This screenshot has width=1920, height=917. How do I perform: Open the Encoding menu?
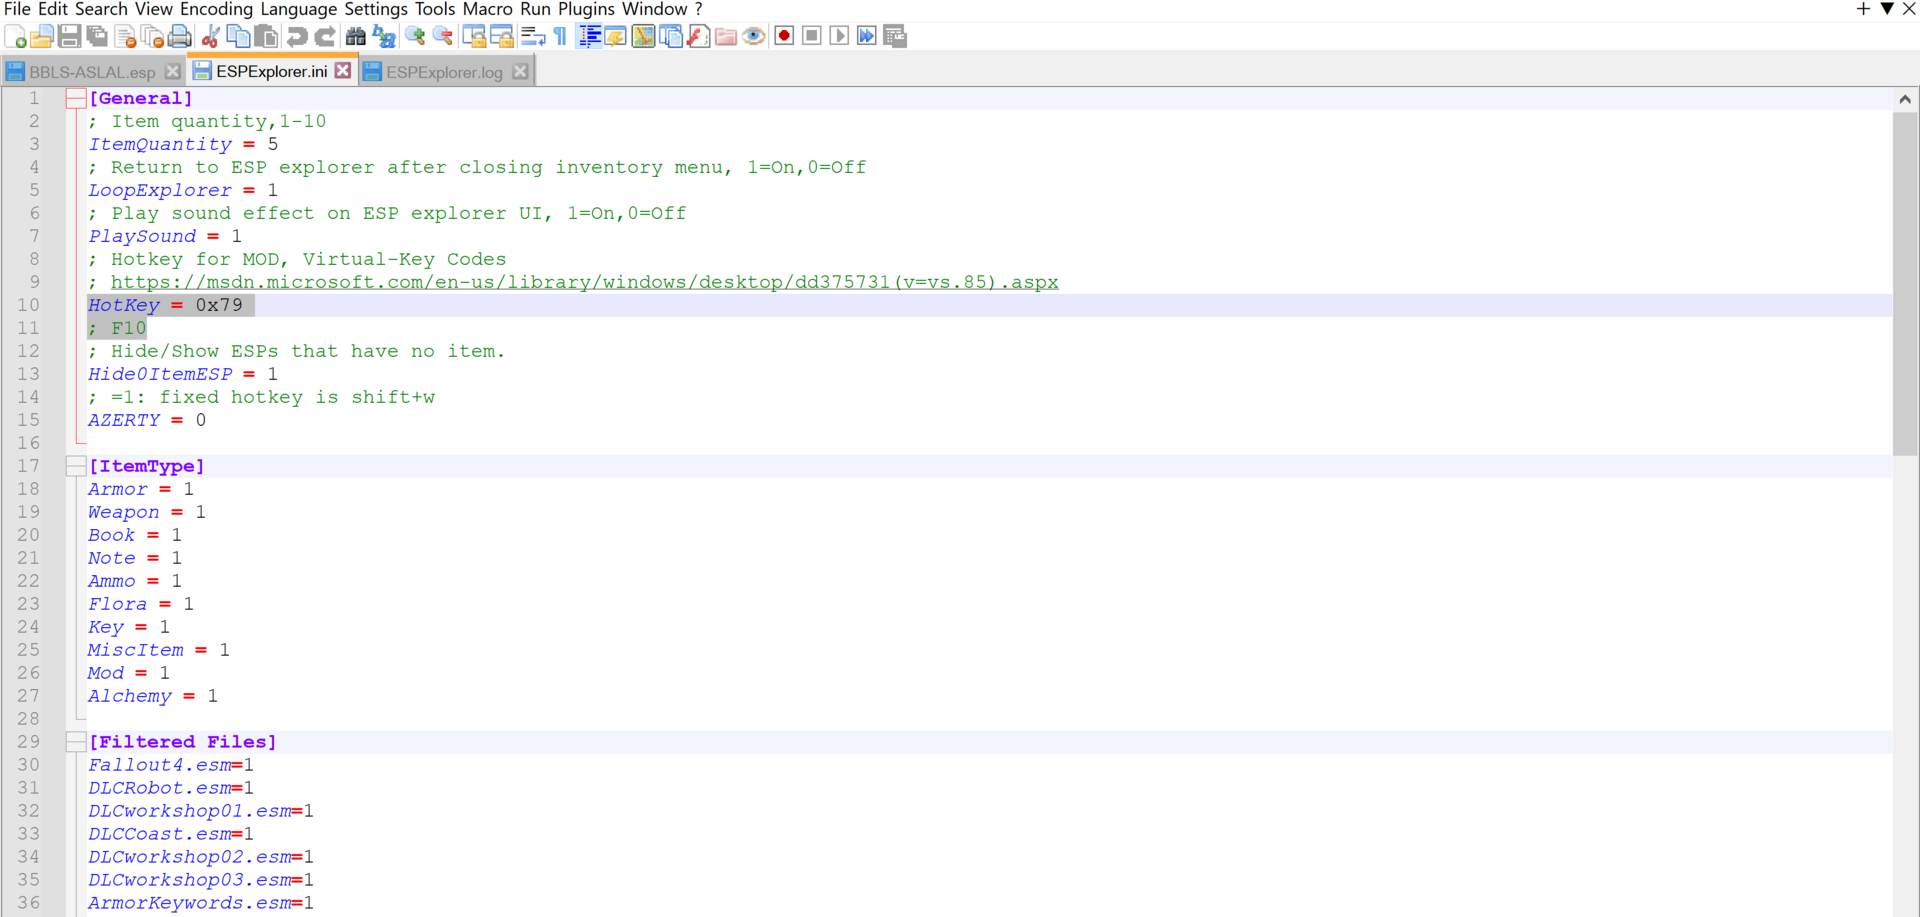click(x=216, y=9)
